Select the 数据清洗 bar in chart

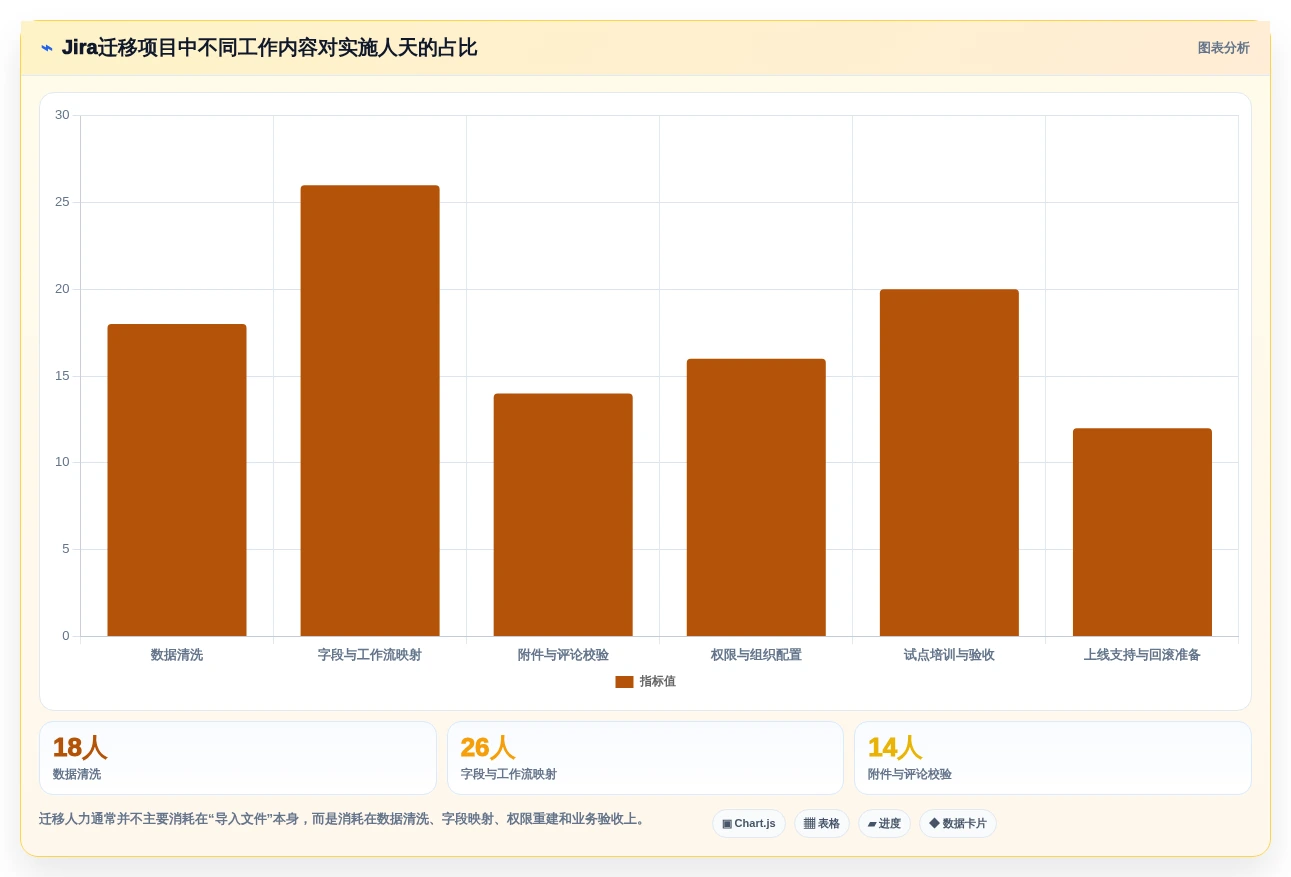coord(177,480)
